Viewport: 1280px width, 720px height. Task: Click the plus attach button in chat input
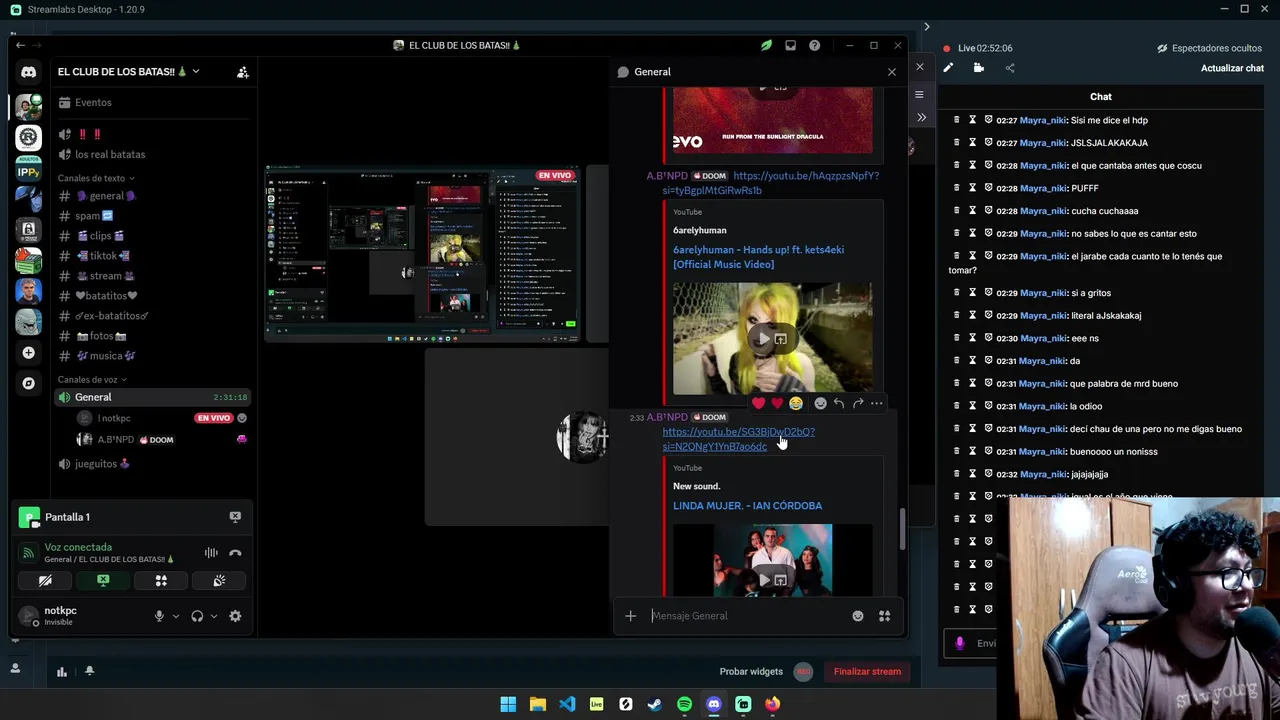point(630,616)
